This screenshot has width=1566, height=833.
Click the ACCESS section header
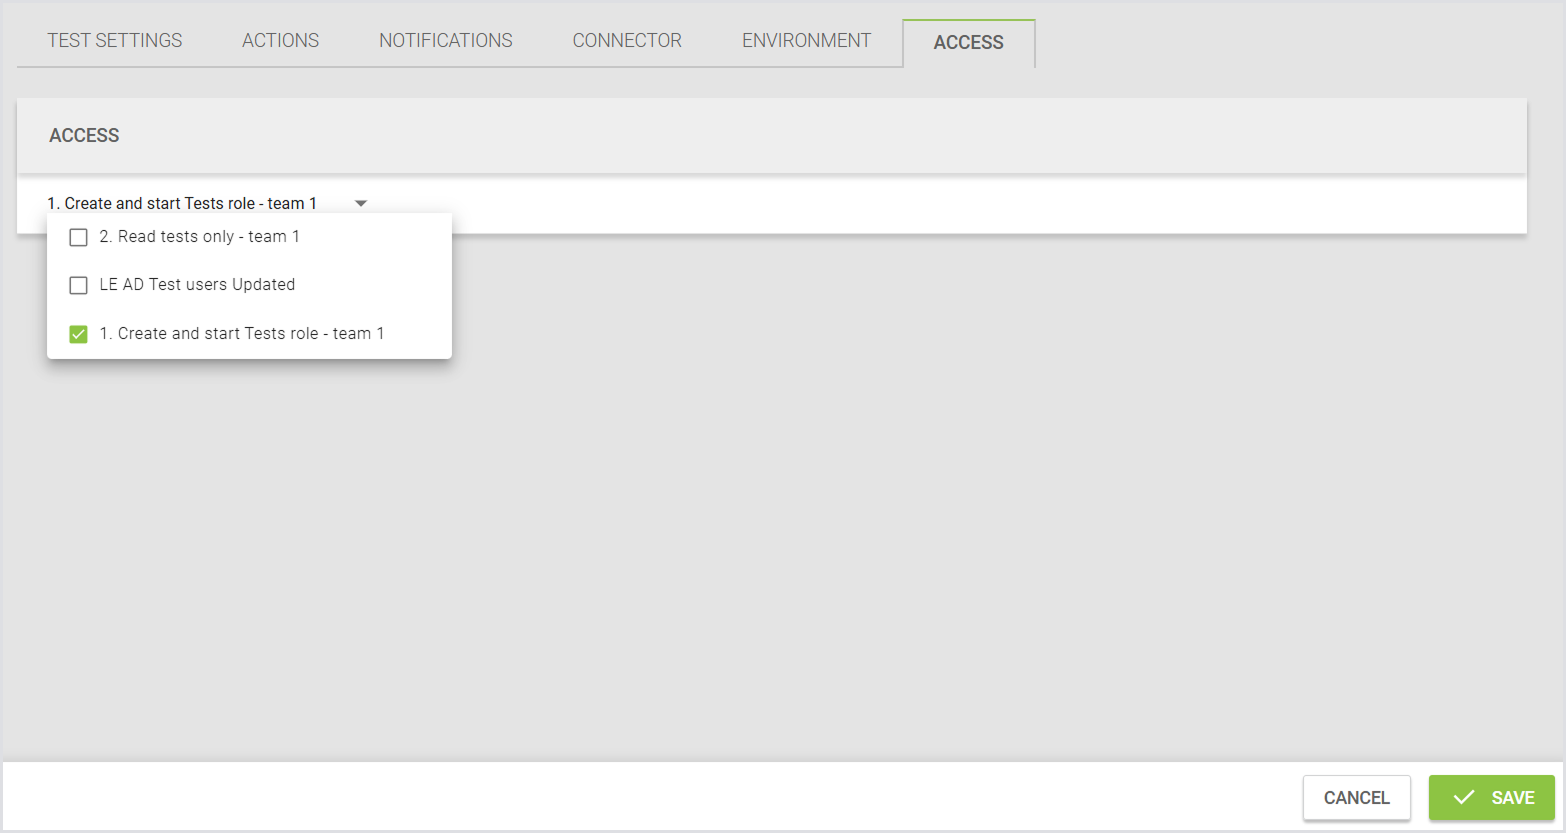pos(84,136)
